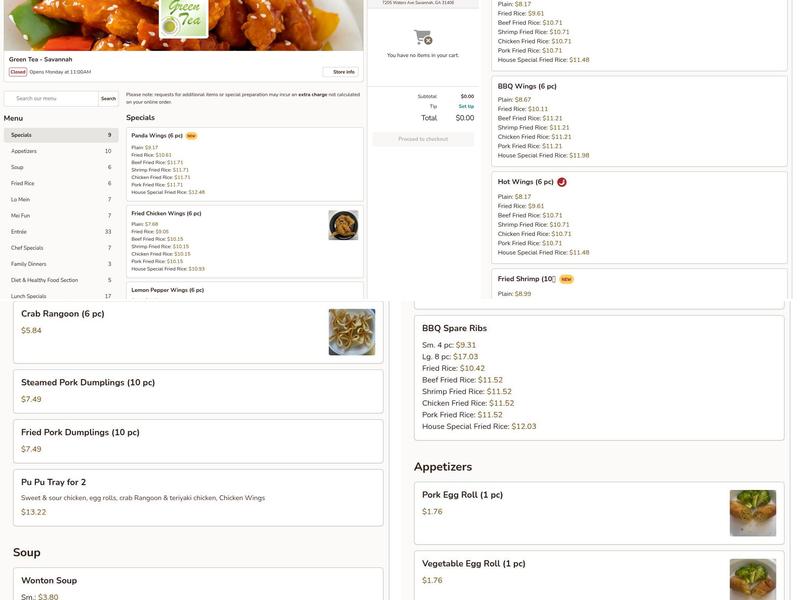Image resolution: width=800 pixels, height=600 pixels.
Task: Click the spicy pepper icon beside Hot Wings
Action: (562, 182)
